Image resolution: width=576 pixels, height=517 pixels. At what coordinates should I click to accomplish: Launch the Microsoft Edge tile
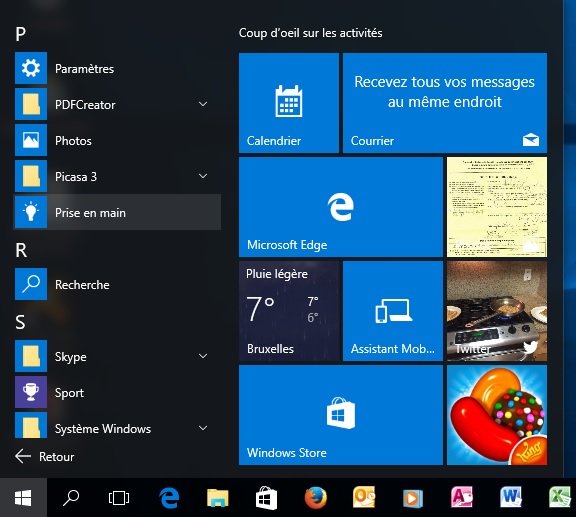pyautogui.click(x=341, y=207)
